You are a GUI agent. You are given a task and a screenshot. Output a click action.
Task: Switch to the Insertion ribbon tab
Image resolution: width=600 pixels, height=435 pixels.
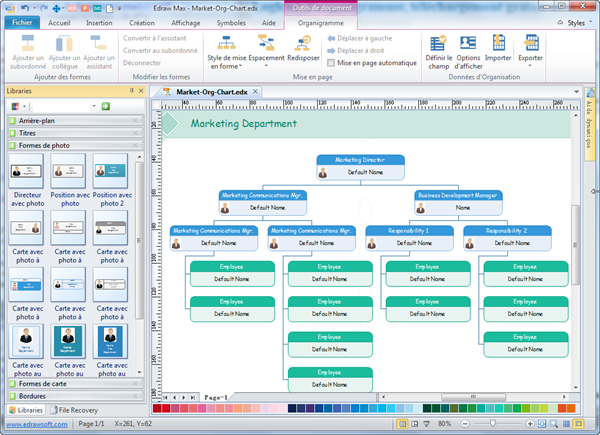tap(100, 21)
